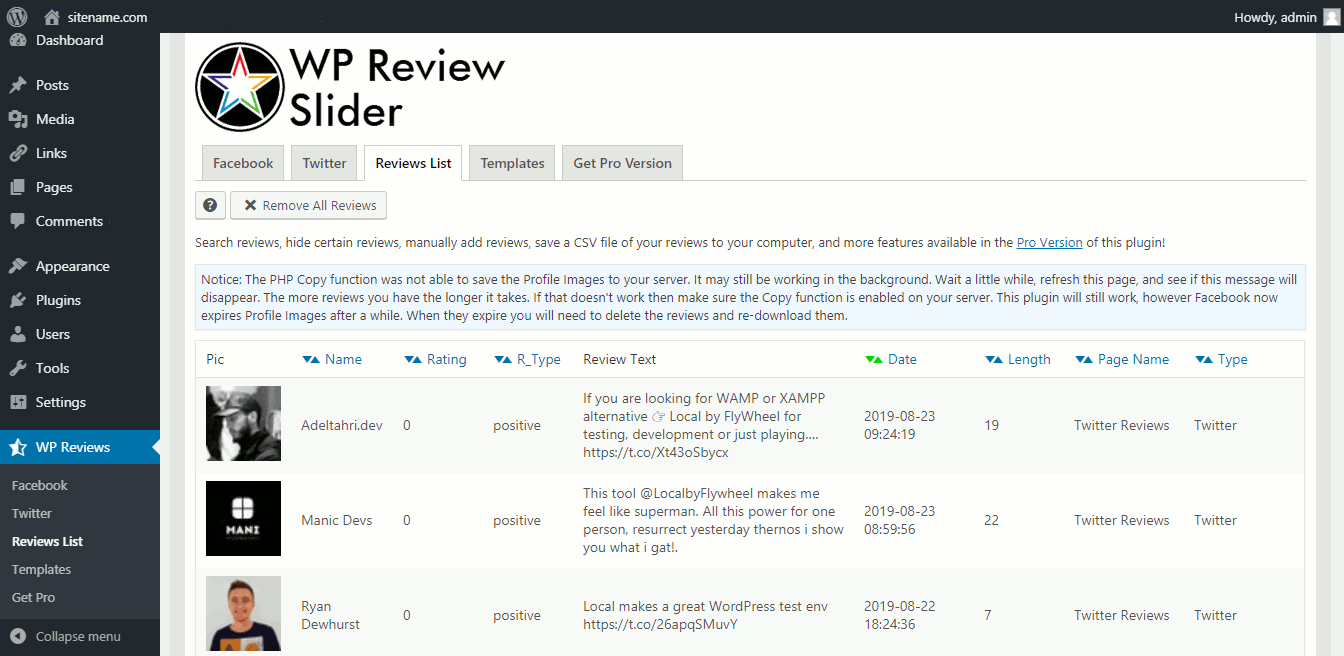This screenshot has width=1344, height=656.
Task: Click the Plugins plug icon
Action: click(18, 300)
